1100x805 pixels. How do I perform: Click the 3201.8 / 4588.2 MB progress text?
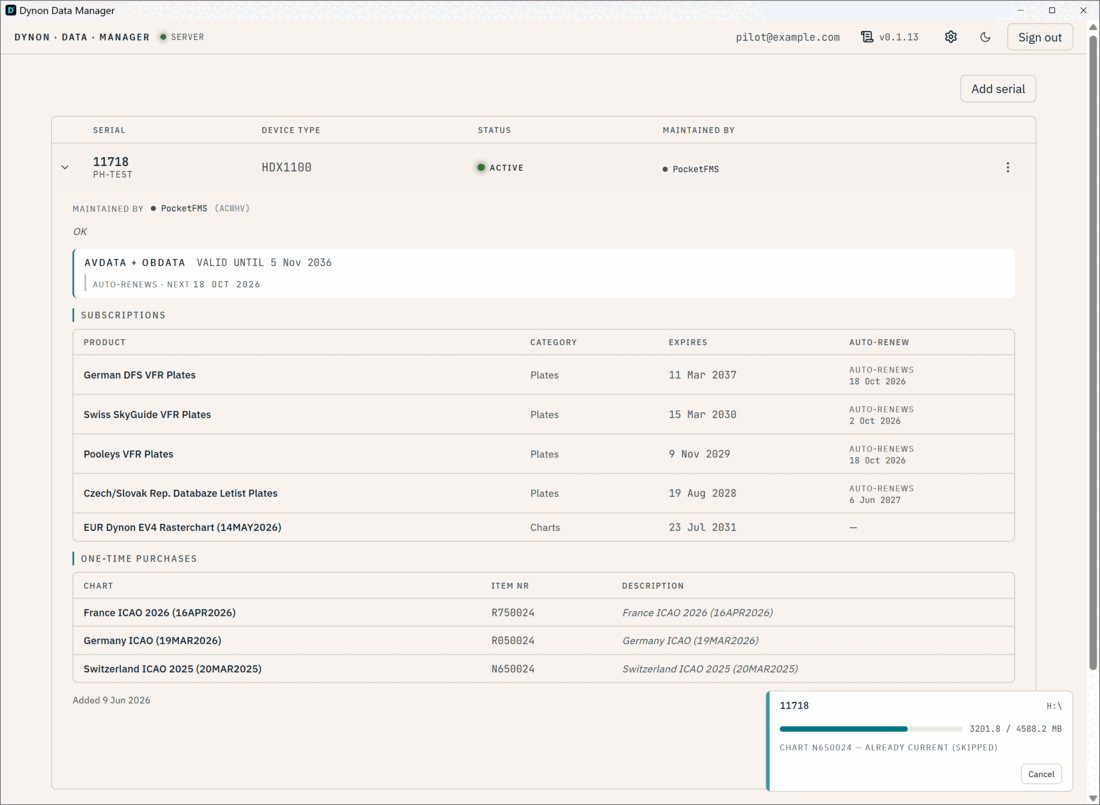pyautogui.click(x=1015, y=729)
